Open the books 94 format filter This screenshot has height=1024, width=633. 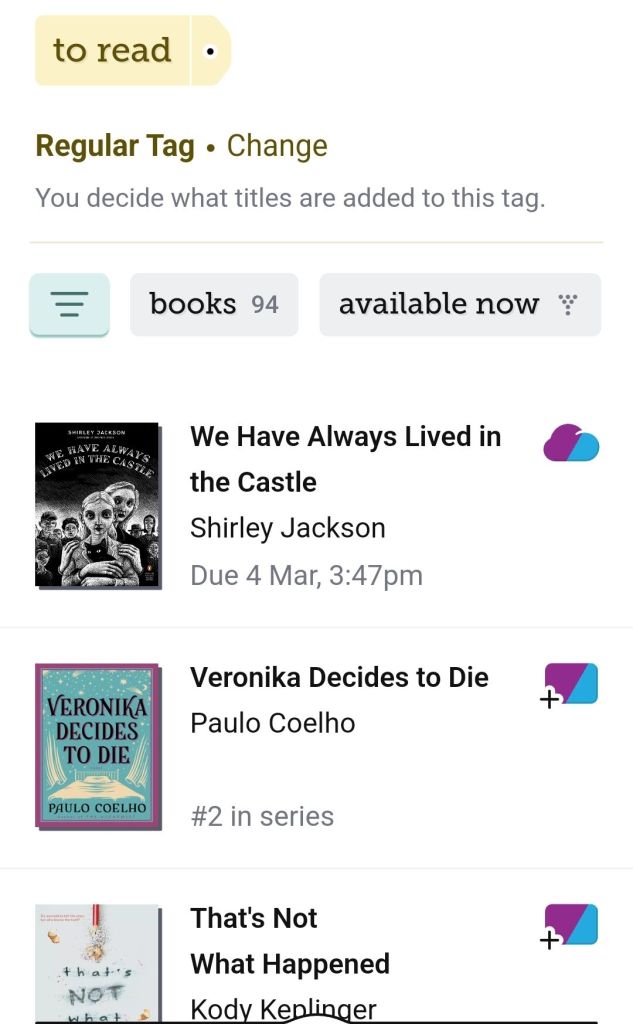pyautogui.click(x=213, y=304)
